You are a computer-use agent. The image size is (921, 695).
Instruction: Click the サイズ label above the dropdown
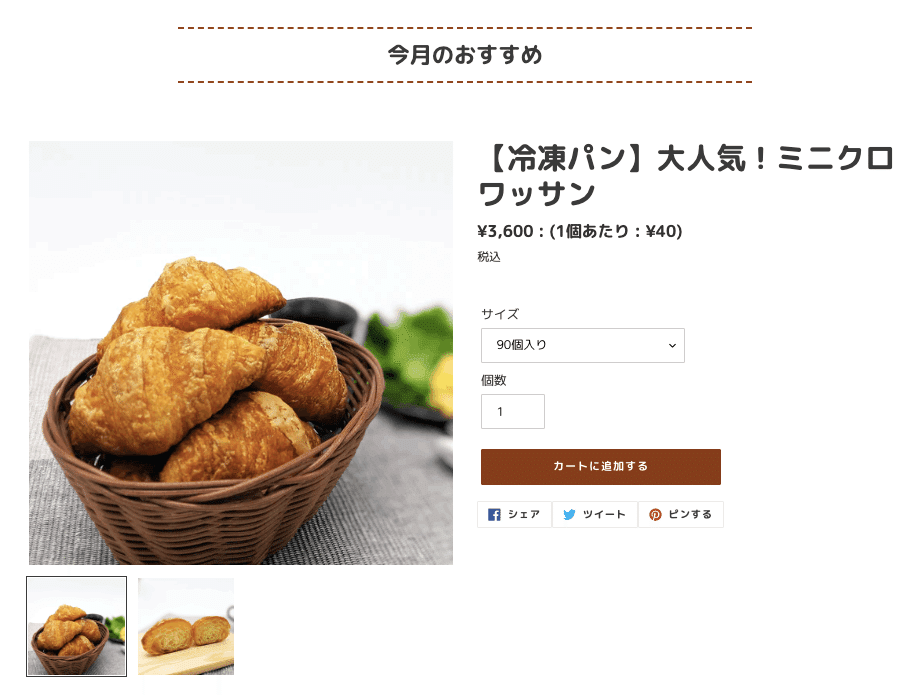click(500, 314)
